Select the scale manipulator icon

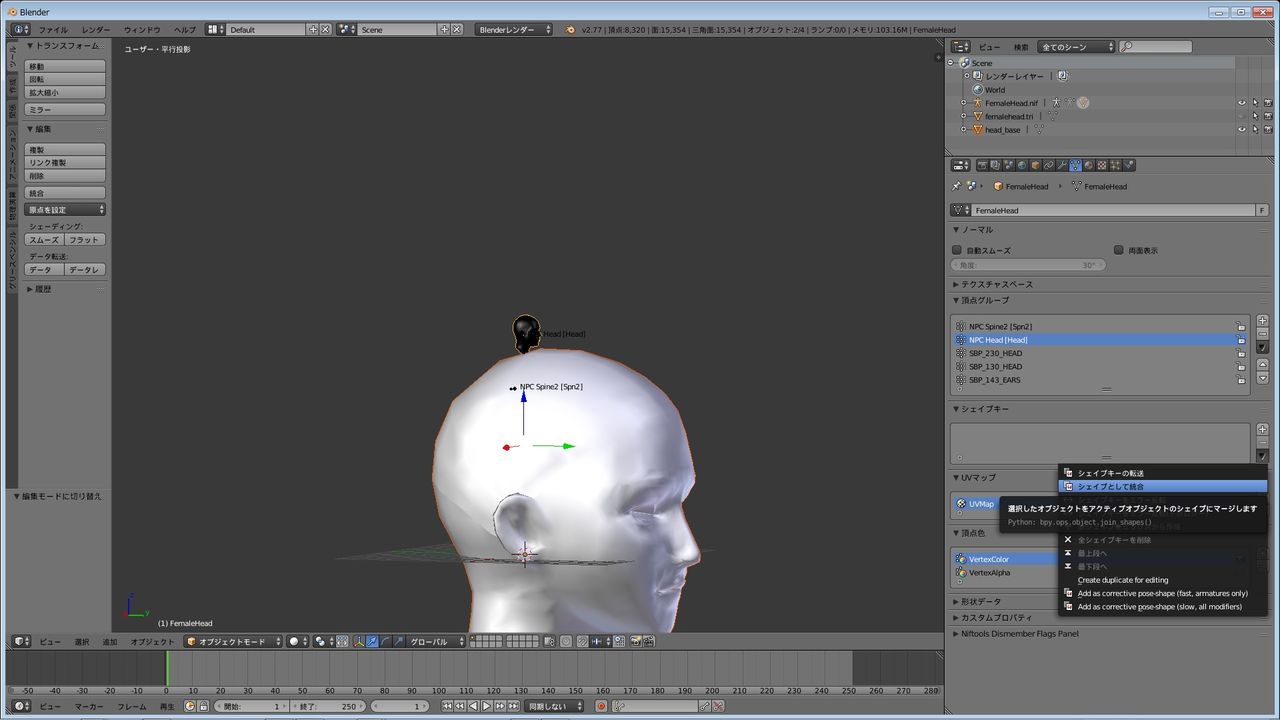pyautogui.click(x=399, y=641)
